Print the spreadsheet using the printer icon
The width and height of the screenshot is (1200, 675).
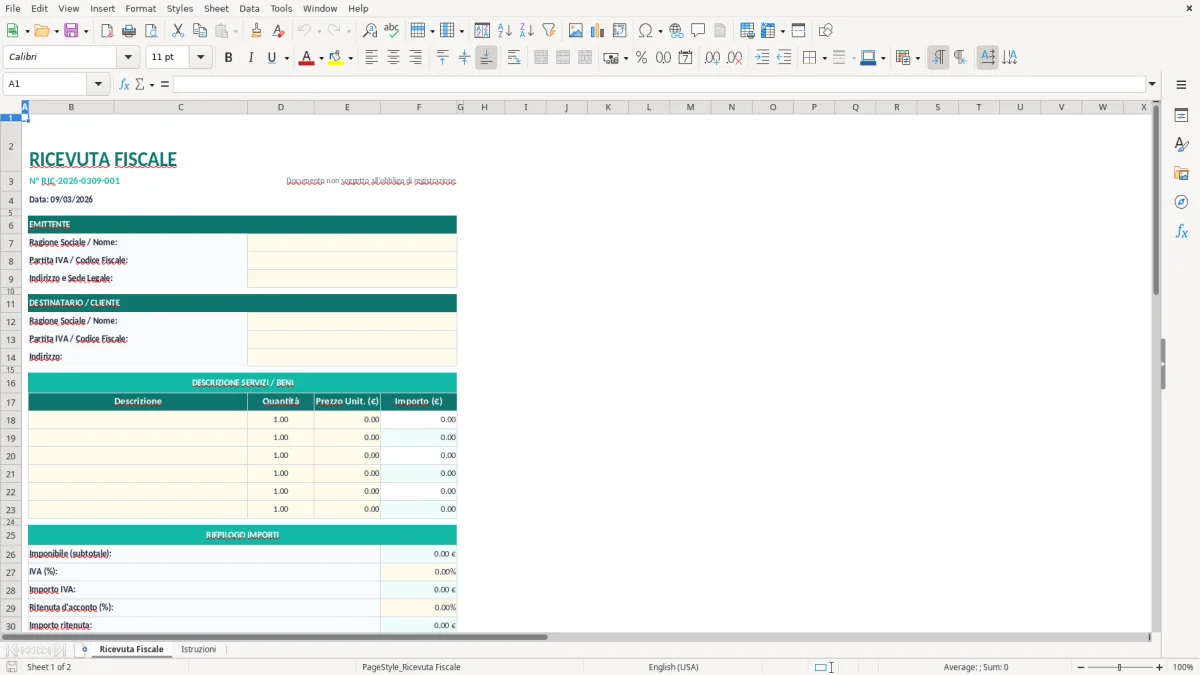coord(129,31)
